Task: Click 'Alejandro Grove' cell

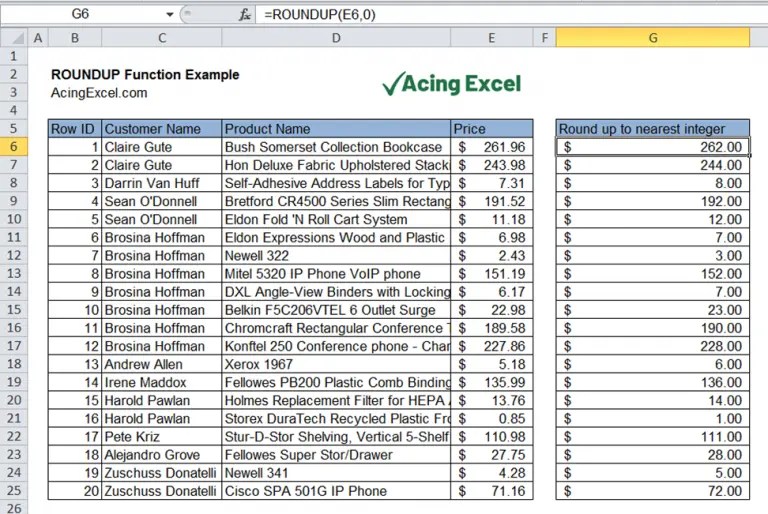Action: click(x=162, y=455)
